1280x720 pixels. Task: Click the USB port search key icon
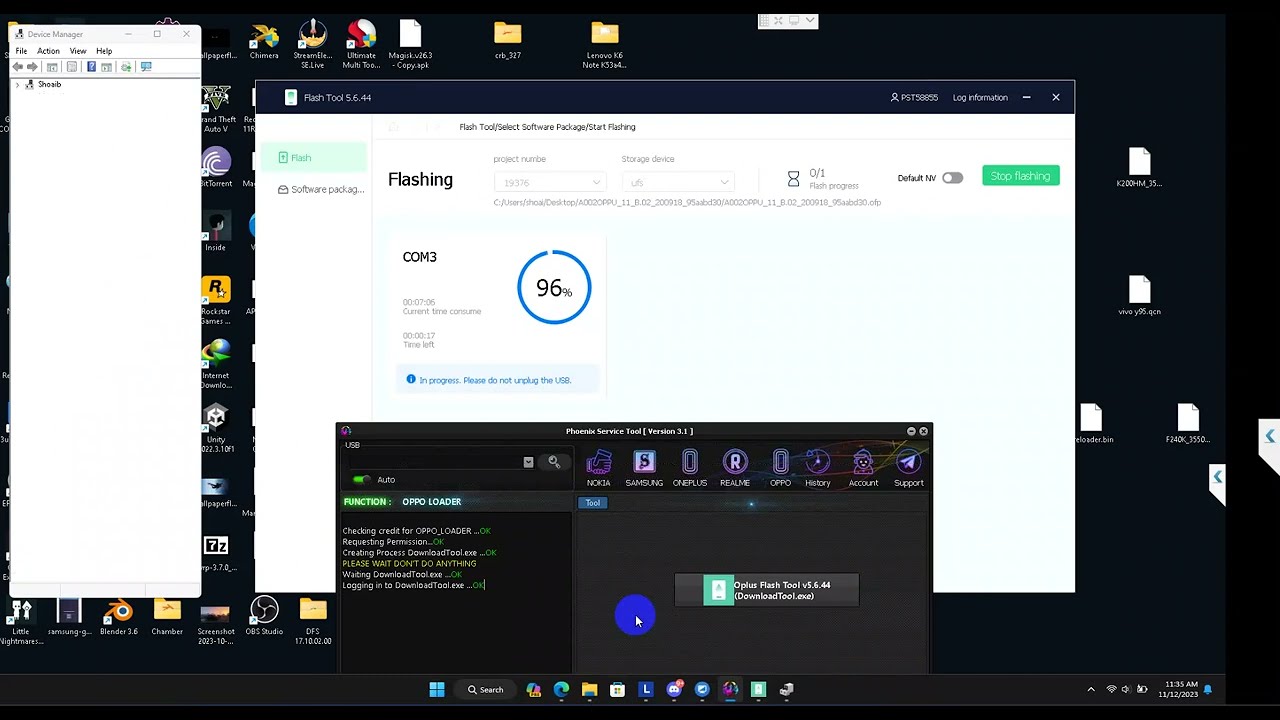click(554, 461)
